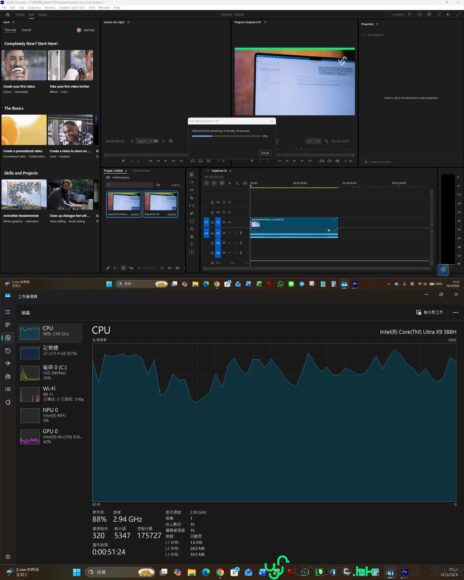
Task: Open the Premiere Home icon
Action: coord(7,14)
